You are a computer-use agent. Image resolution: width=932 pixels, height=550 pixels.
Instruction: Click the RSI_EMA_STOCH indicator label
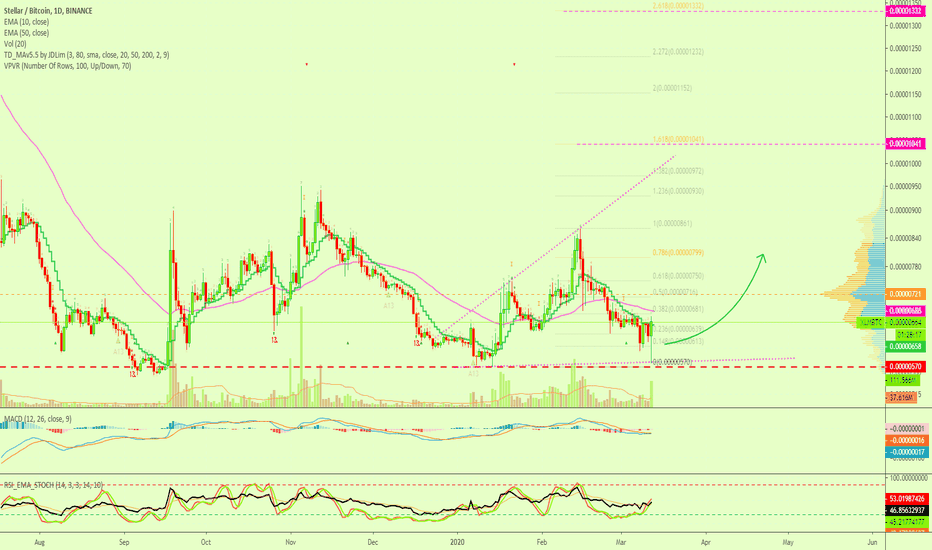tap(53, 485)
